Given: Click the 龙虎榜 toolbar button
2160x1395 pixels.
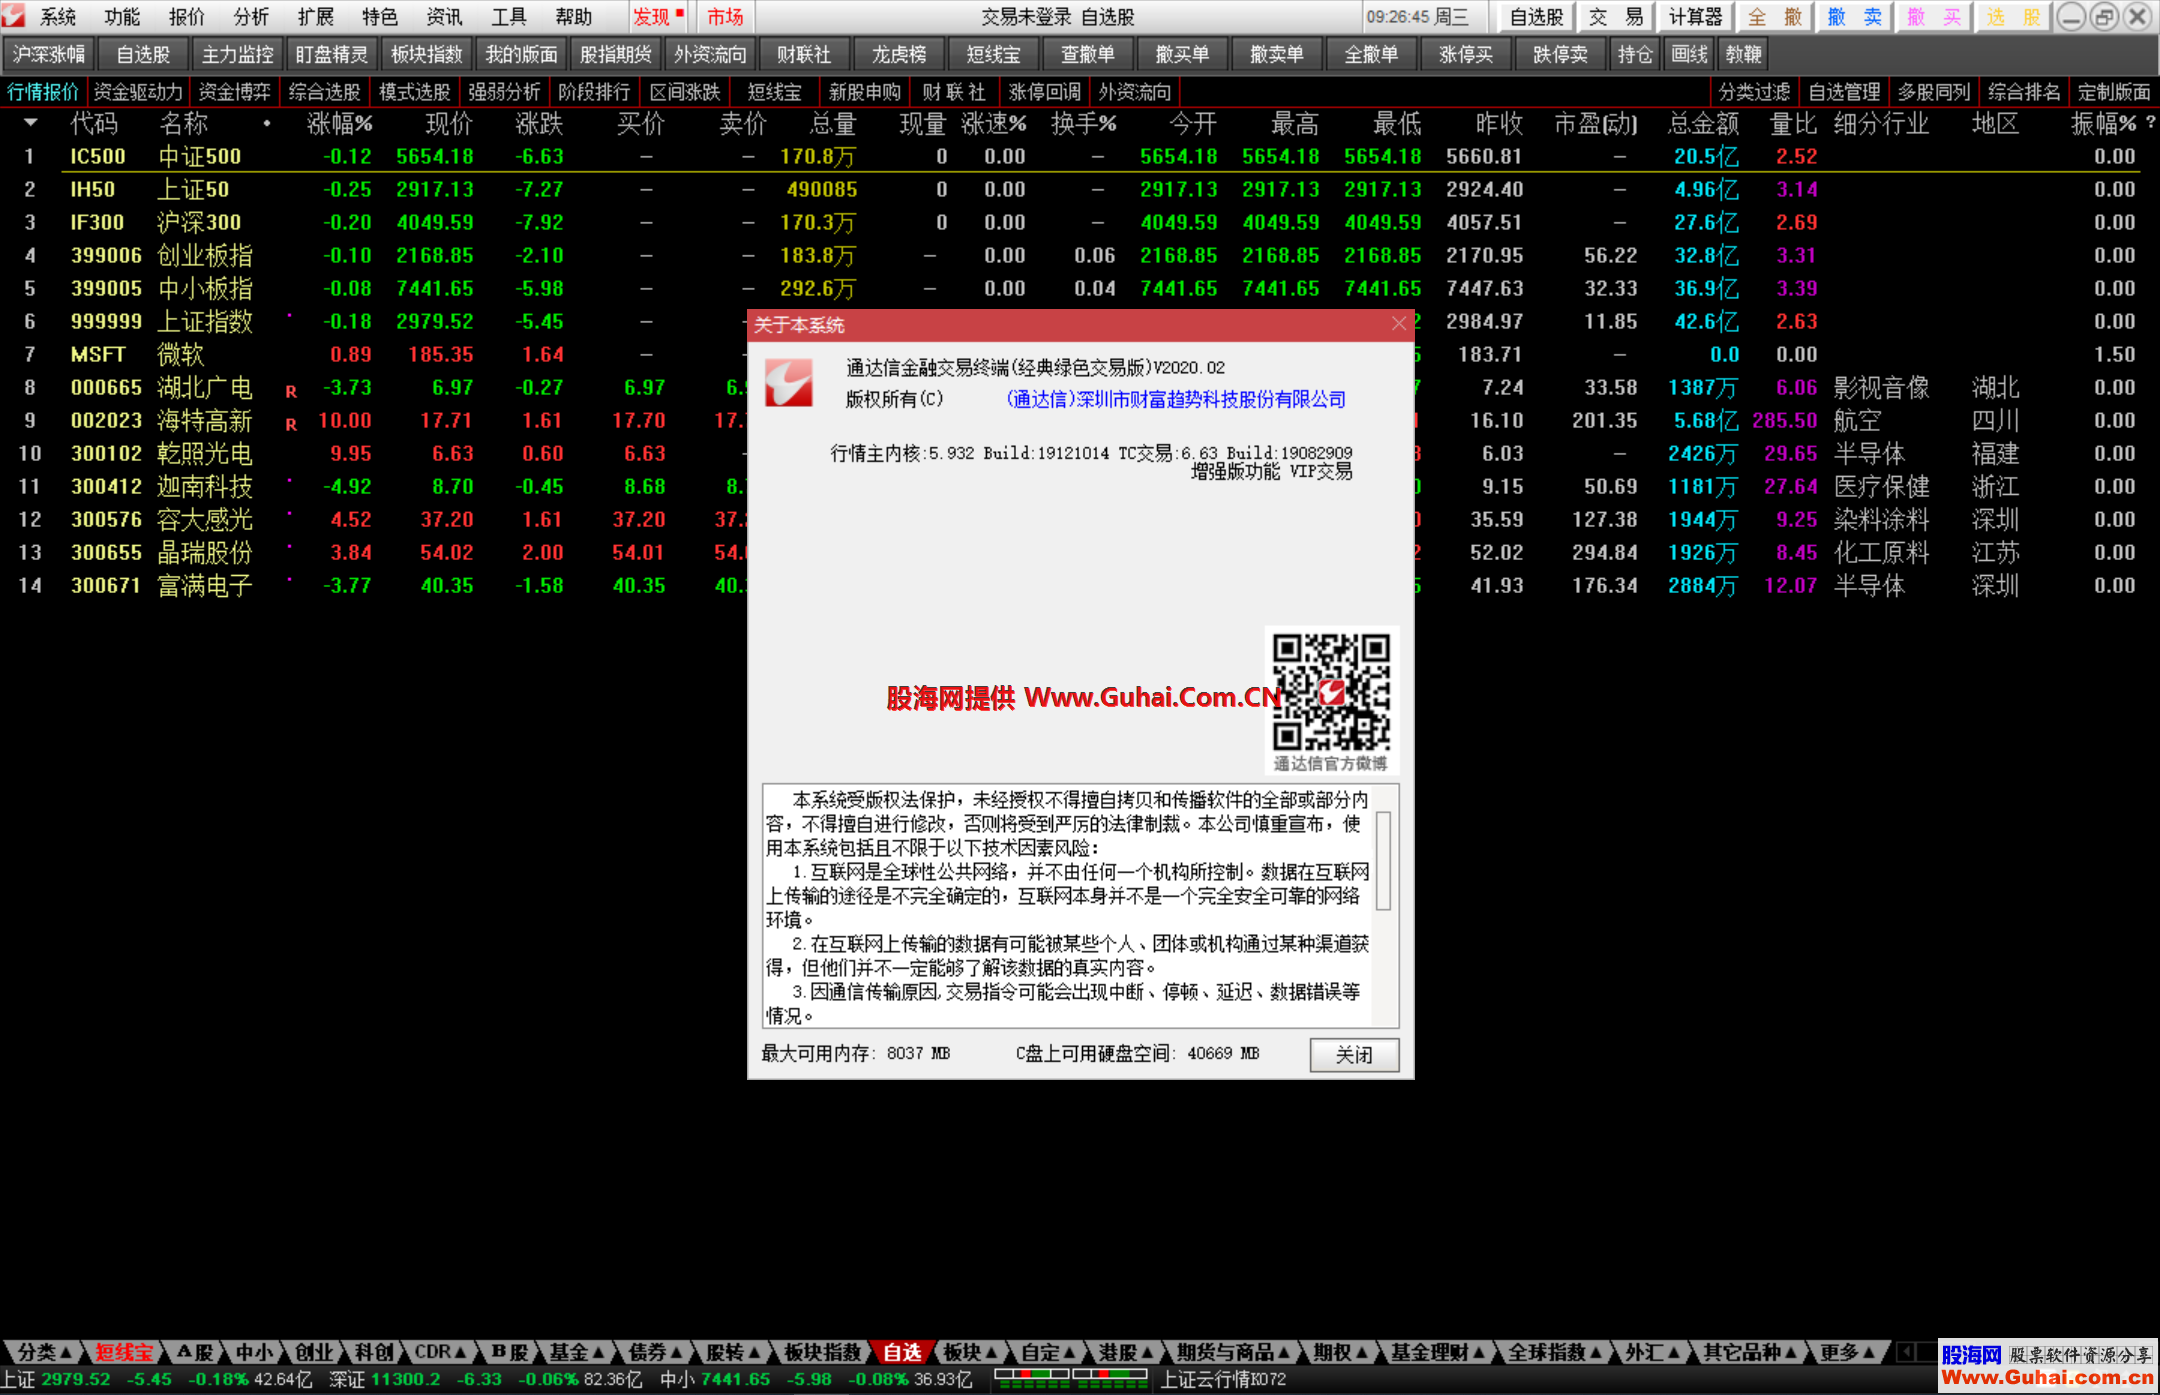Looking at the screenshot, I should click(x=899, y=54).
